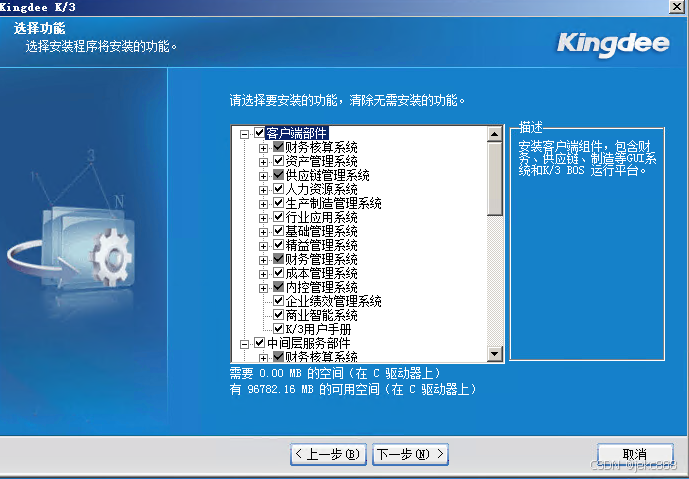Image resolution: width=689 pixels, height=479 pixels.
Task: Select the 资产管理系统 tree label
Action: tap(321, 161)
